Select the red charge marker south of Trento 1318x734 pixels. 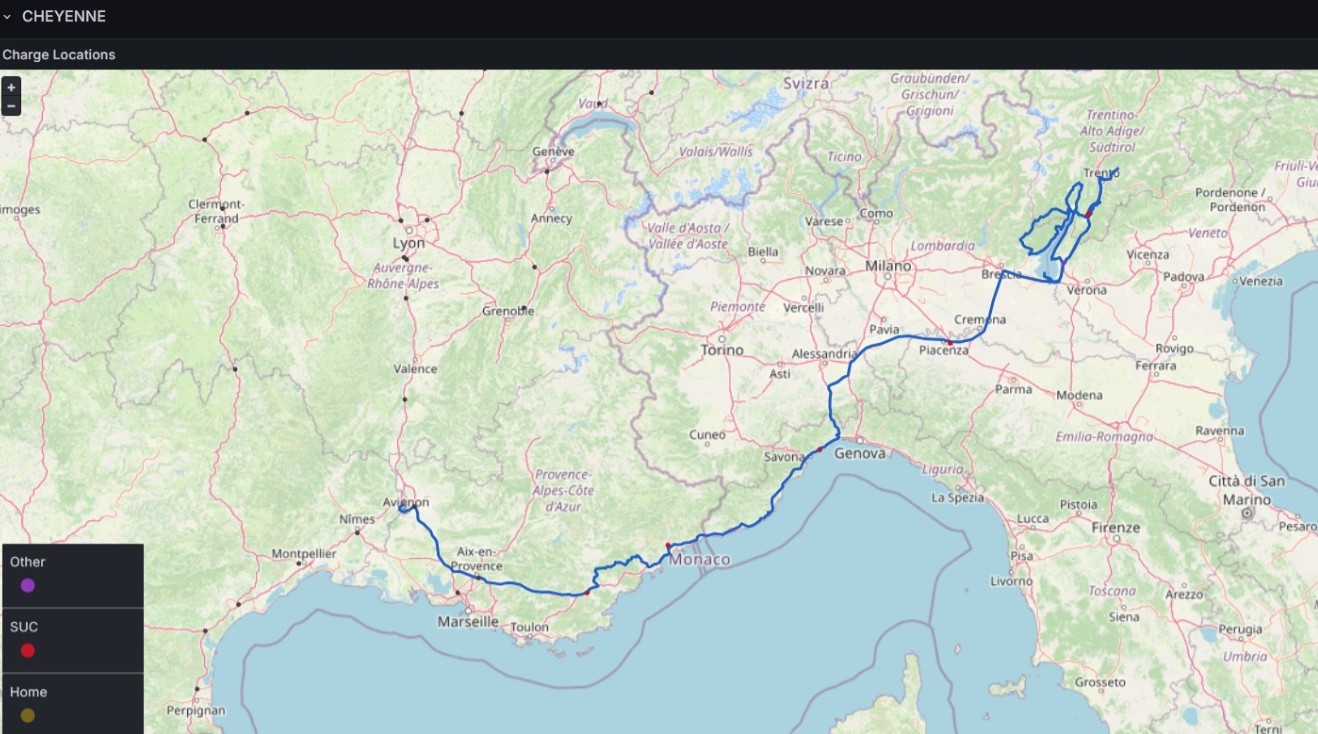[1088, 213]
